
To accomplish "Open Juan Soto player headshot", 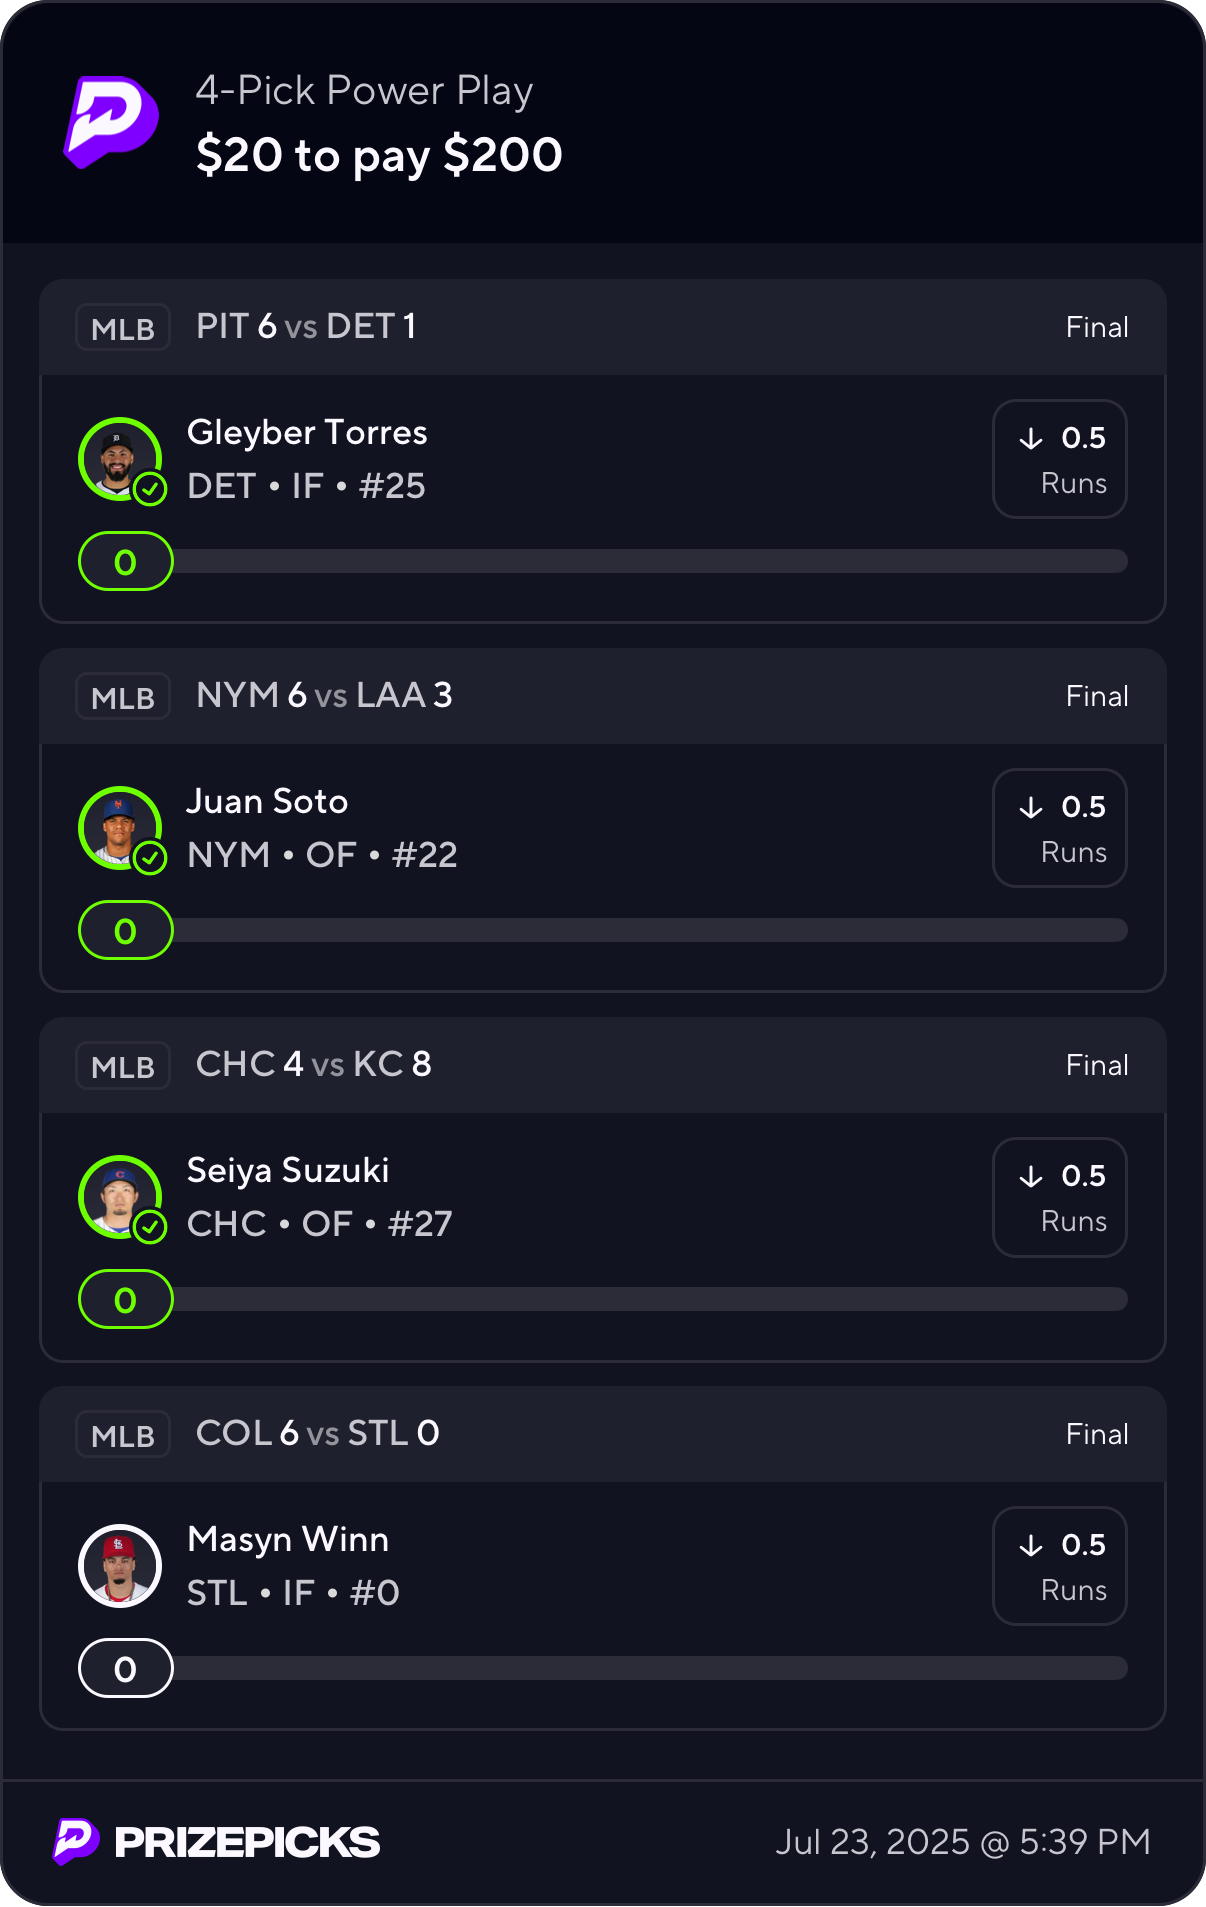I will [120, 828].
